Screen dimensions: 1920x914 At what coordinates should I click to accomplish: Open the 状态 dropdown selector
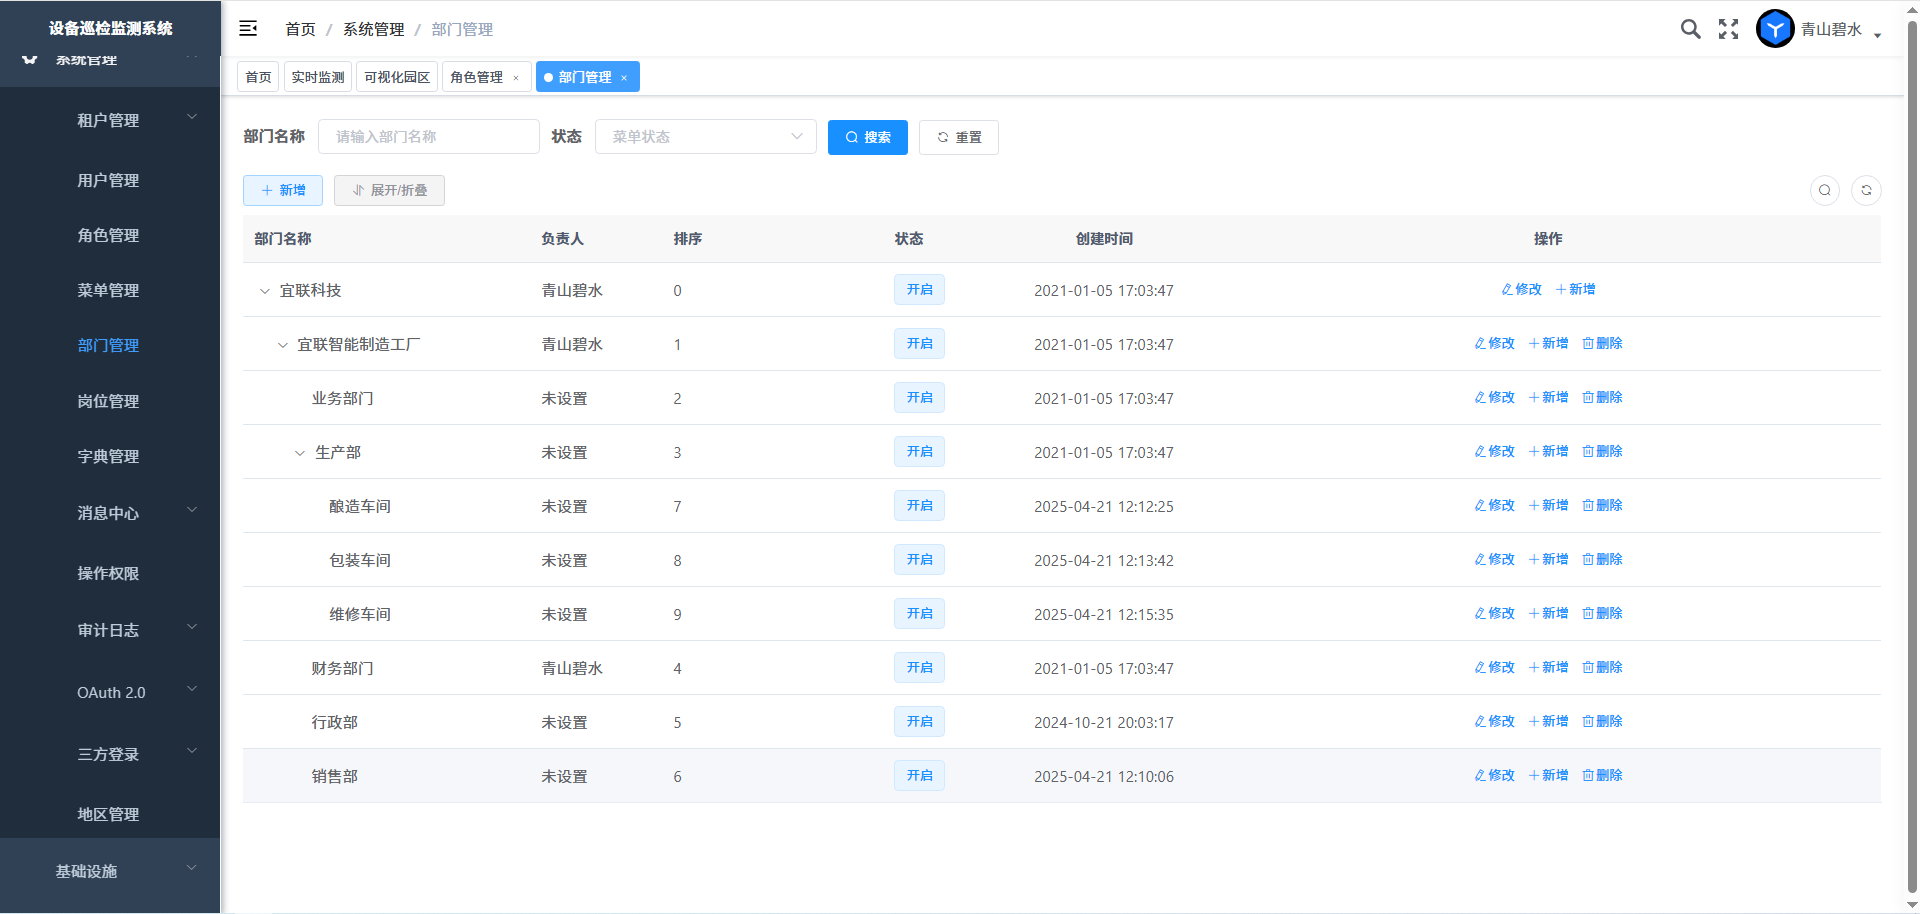(x=705, y=137)
